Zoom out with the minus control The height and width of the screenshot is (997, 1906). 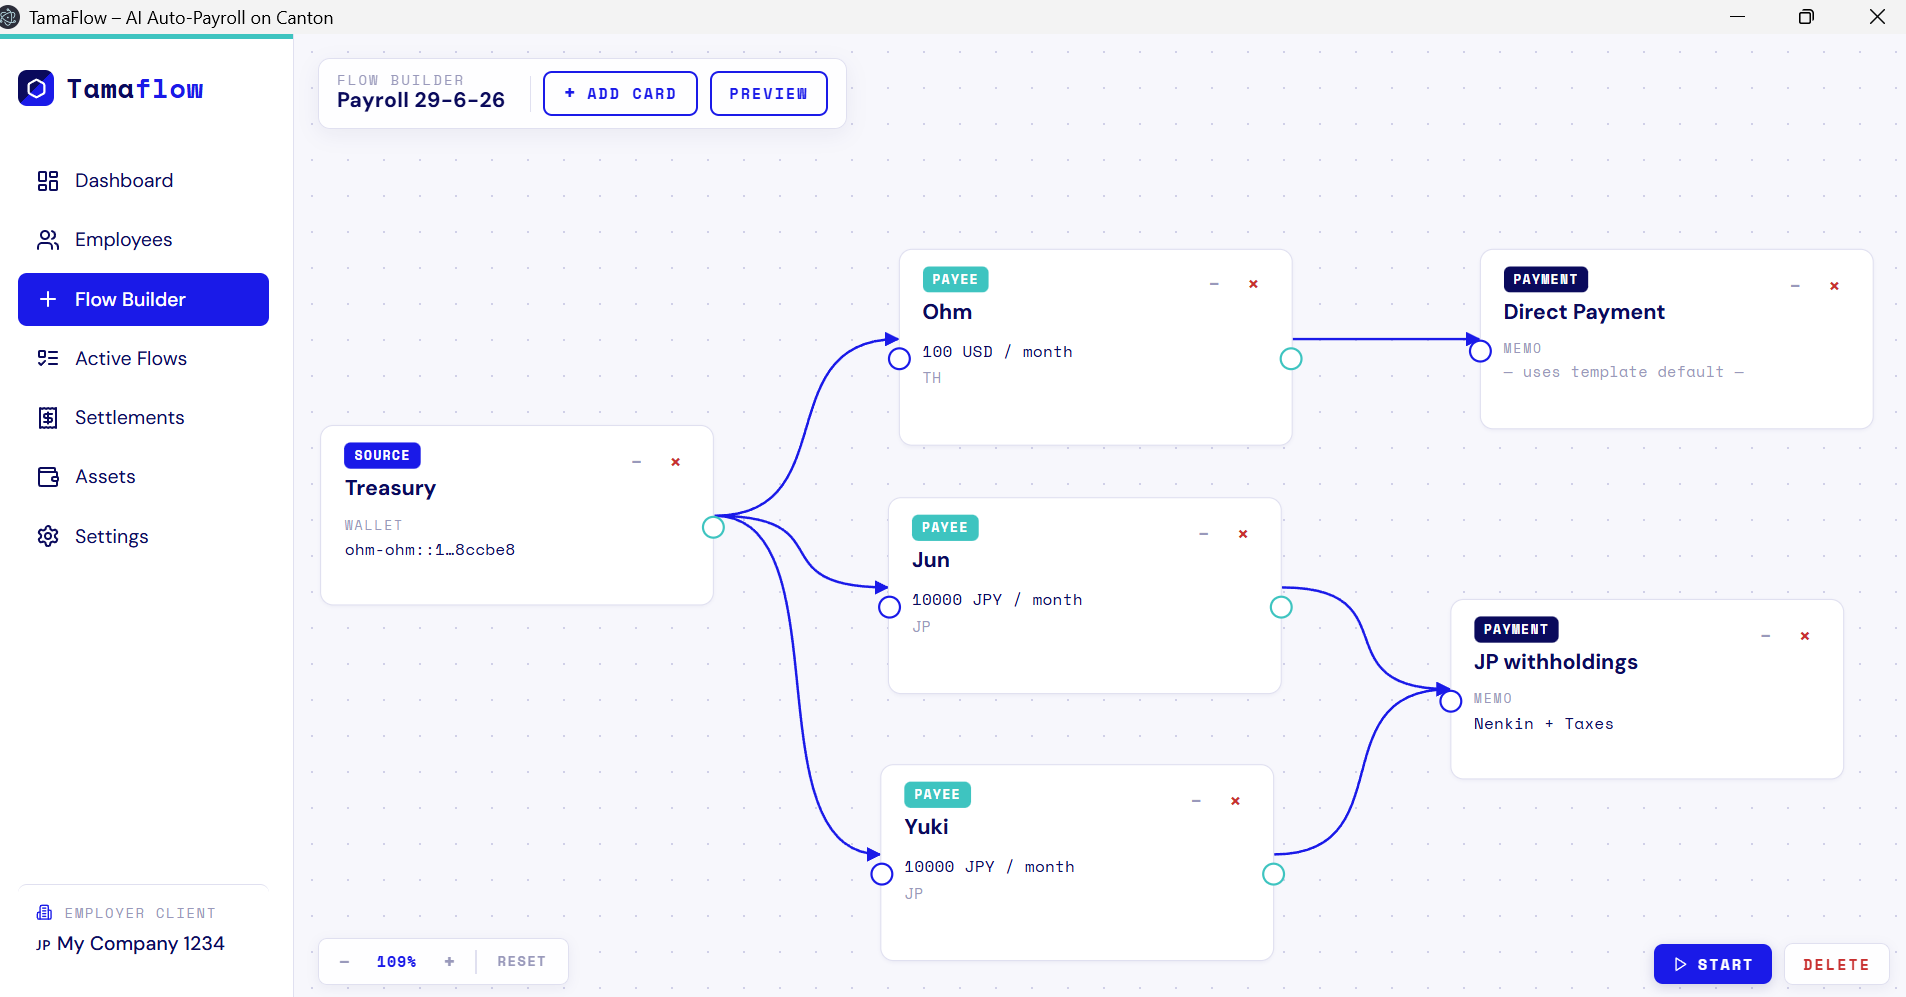point(344,962)
